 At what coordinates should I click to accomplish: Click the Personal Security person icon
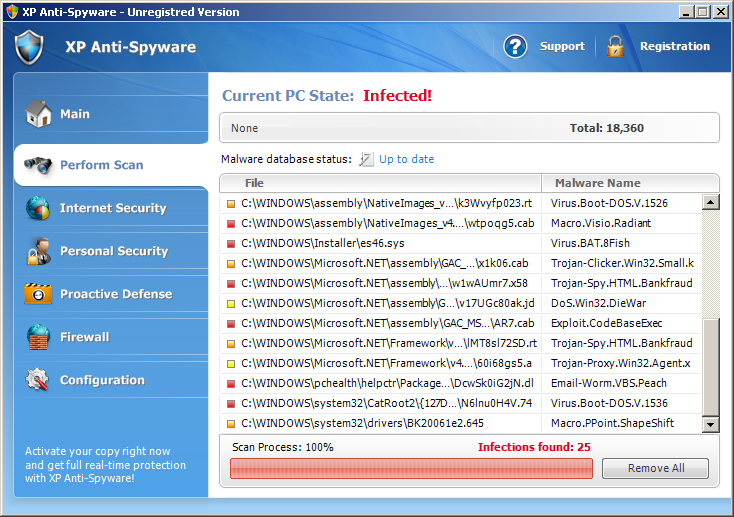coord(39,251)
